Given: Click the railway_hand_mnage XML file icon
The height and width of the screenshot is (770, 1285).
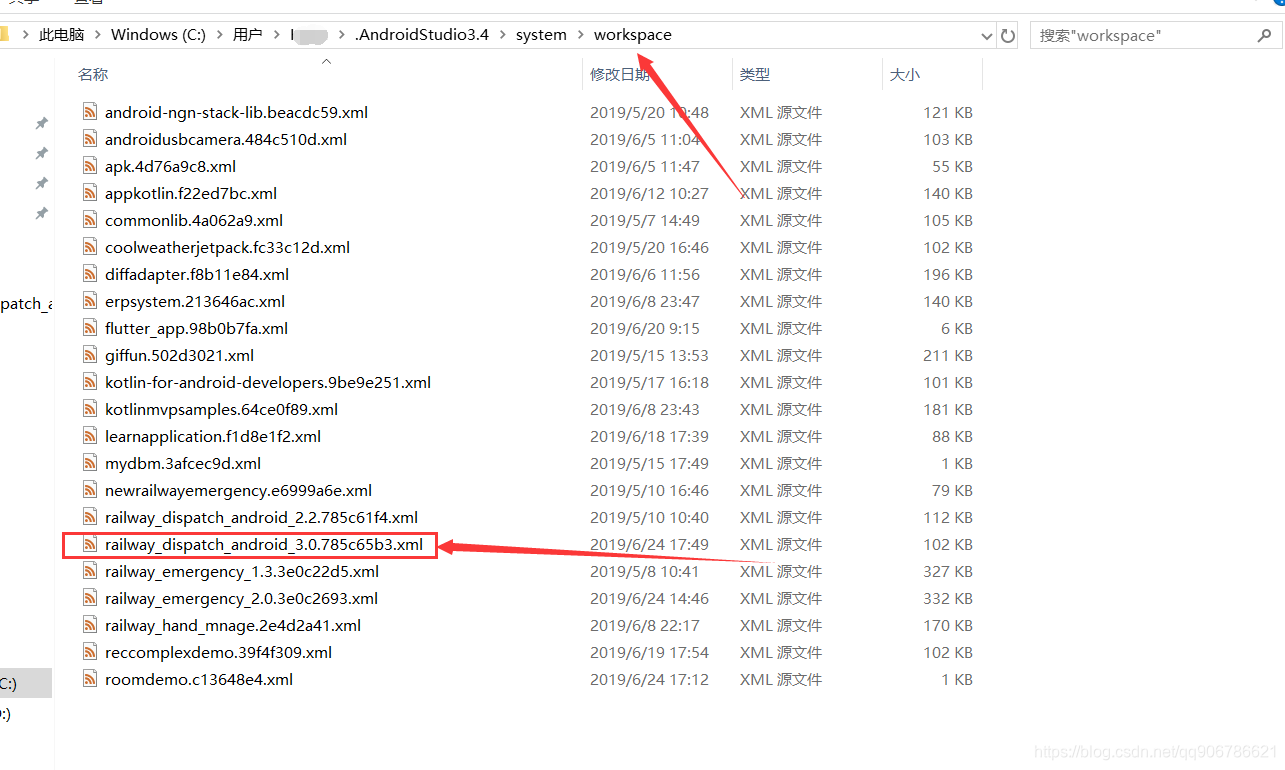Looking at the screenshot, I should tap(90, 625).
